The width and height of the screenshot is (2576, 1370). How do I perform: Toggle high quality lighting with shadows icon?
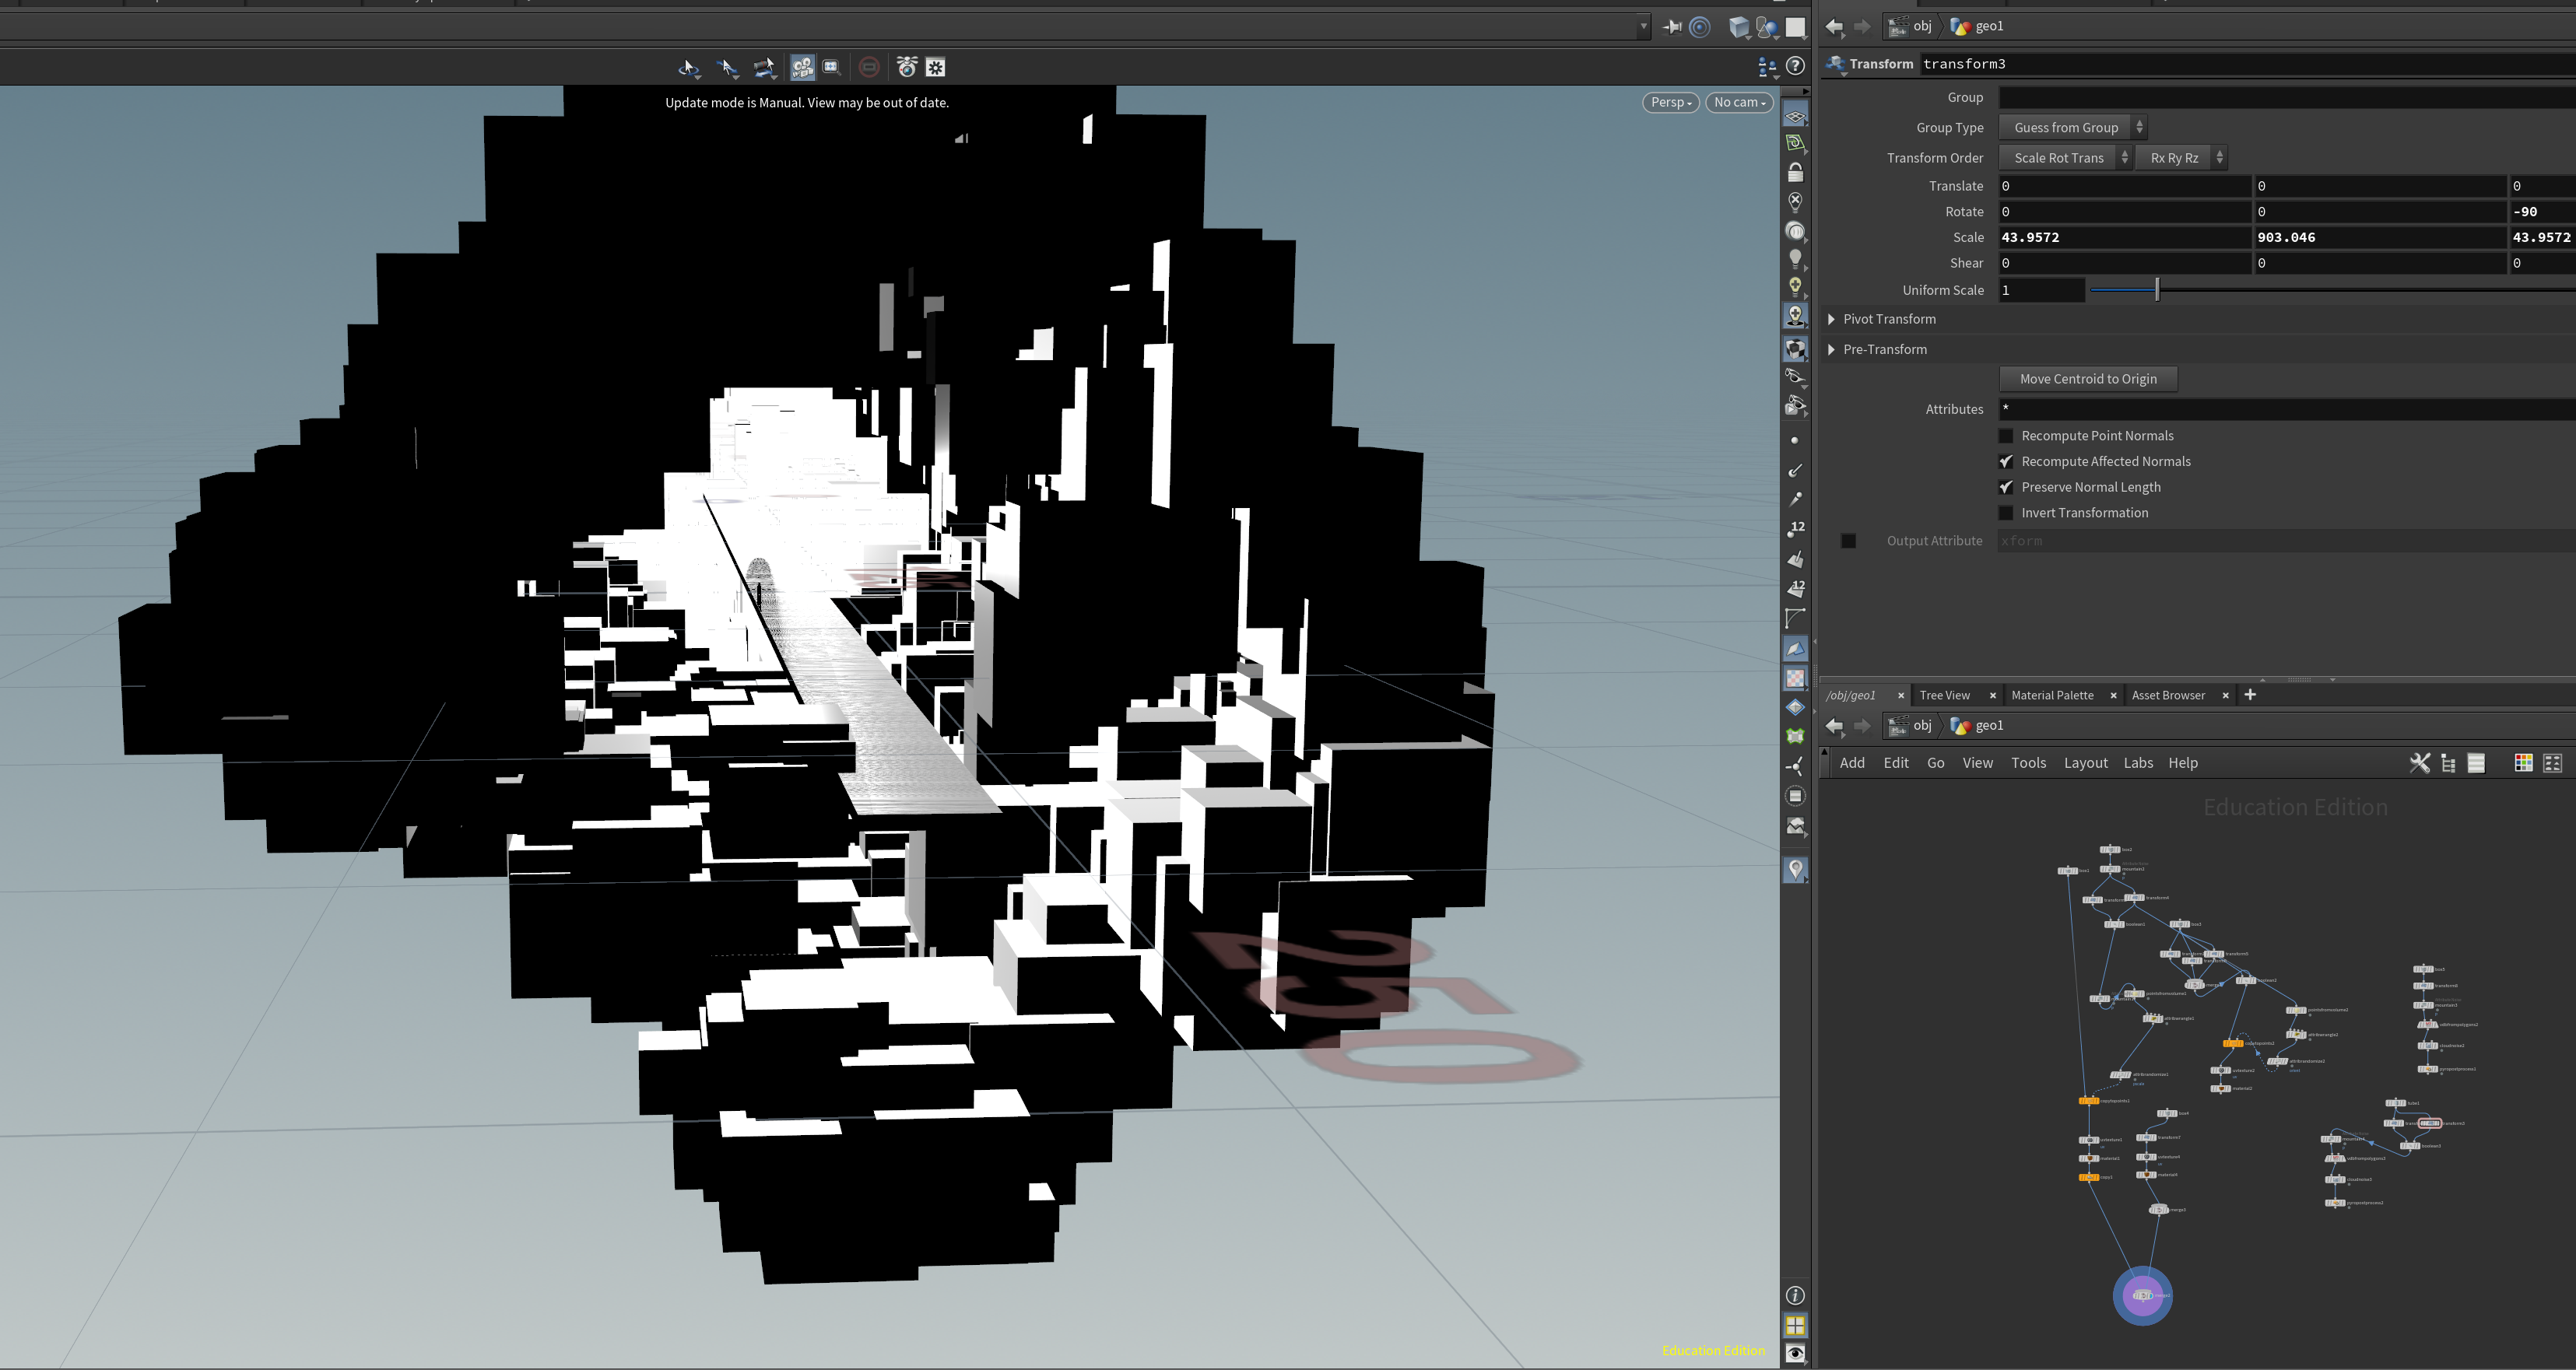click(1795, 316)
